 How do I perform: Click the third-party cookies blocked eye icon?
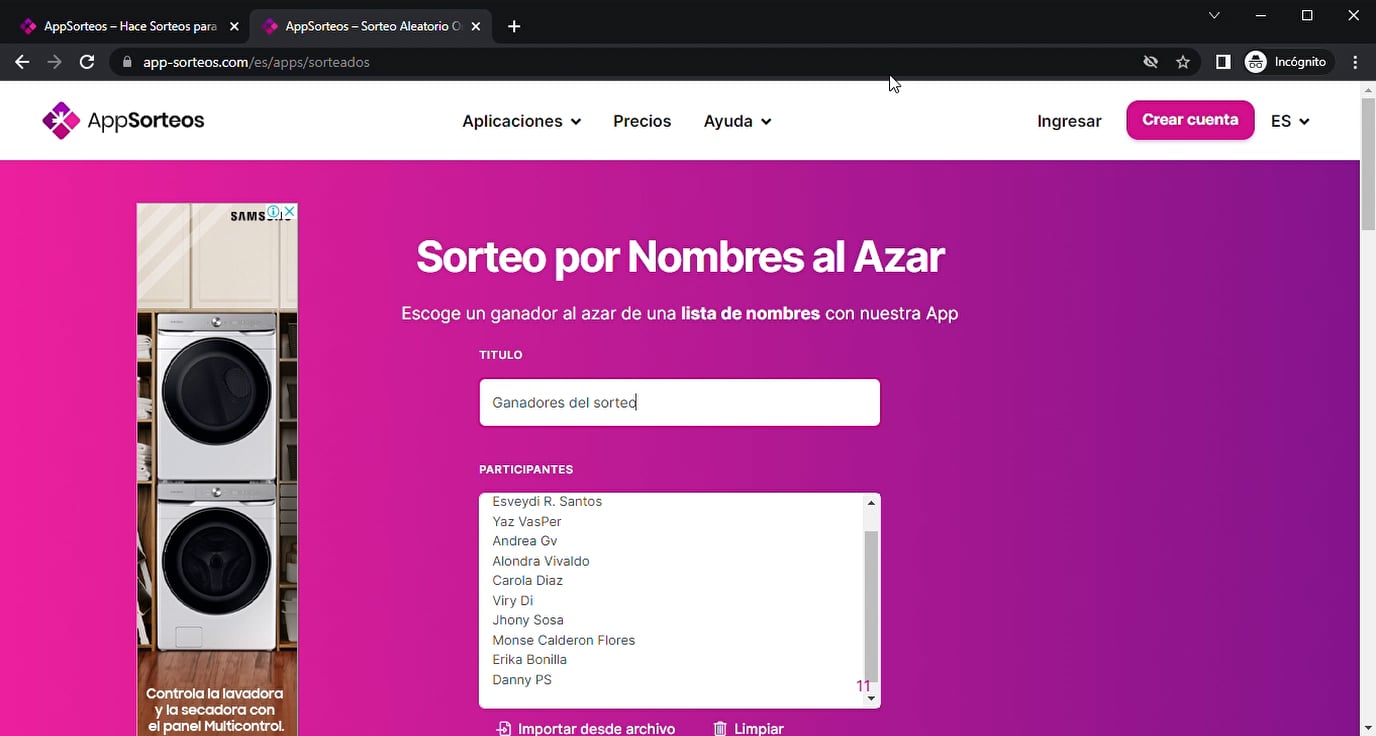click(x=1151, y=62)
